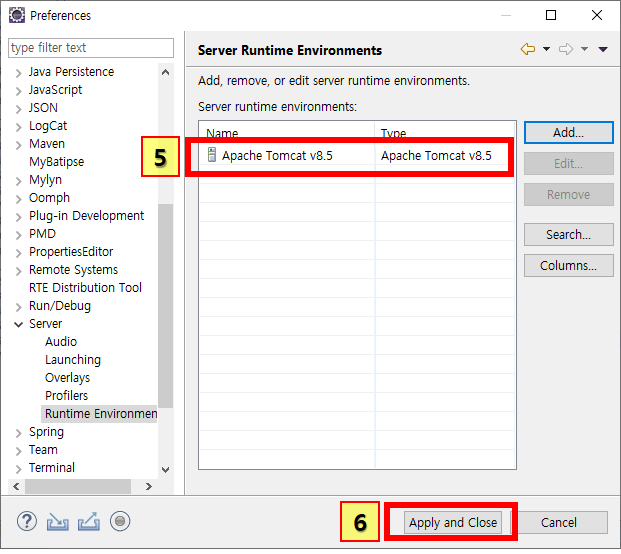
Task: Click the Cancel button
Action: point(559,523)
